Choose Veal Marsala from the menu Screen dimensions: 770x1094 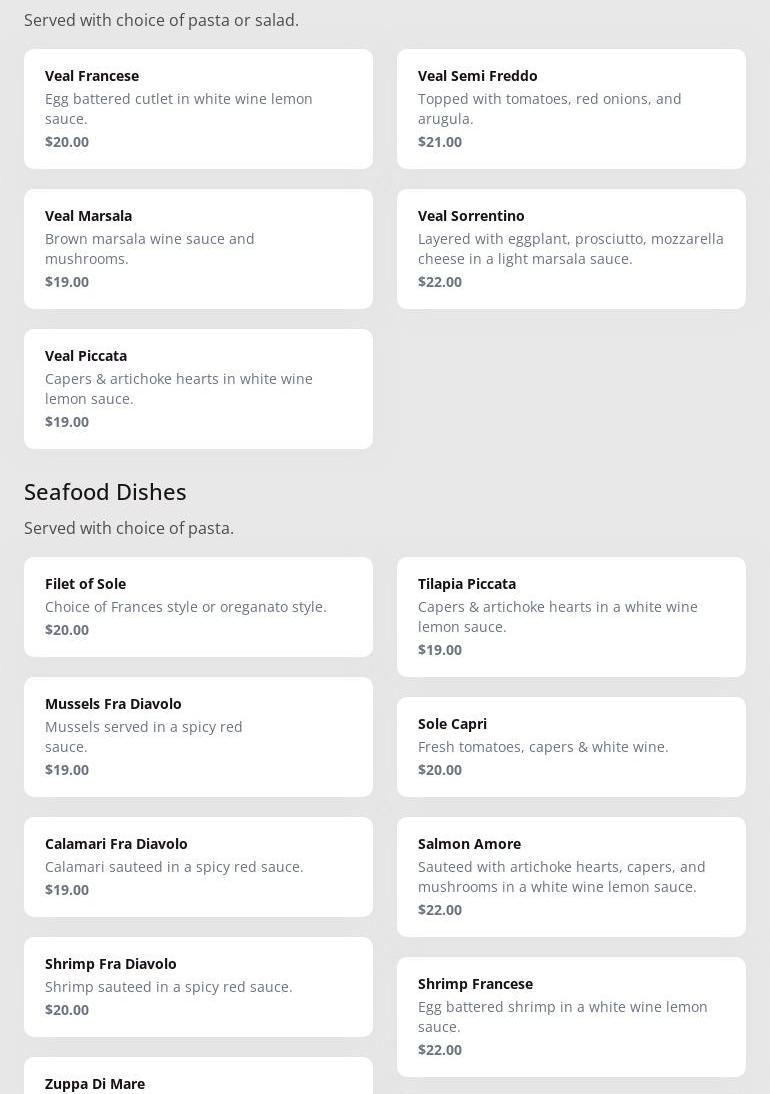pos(198,248)
